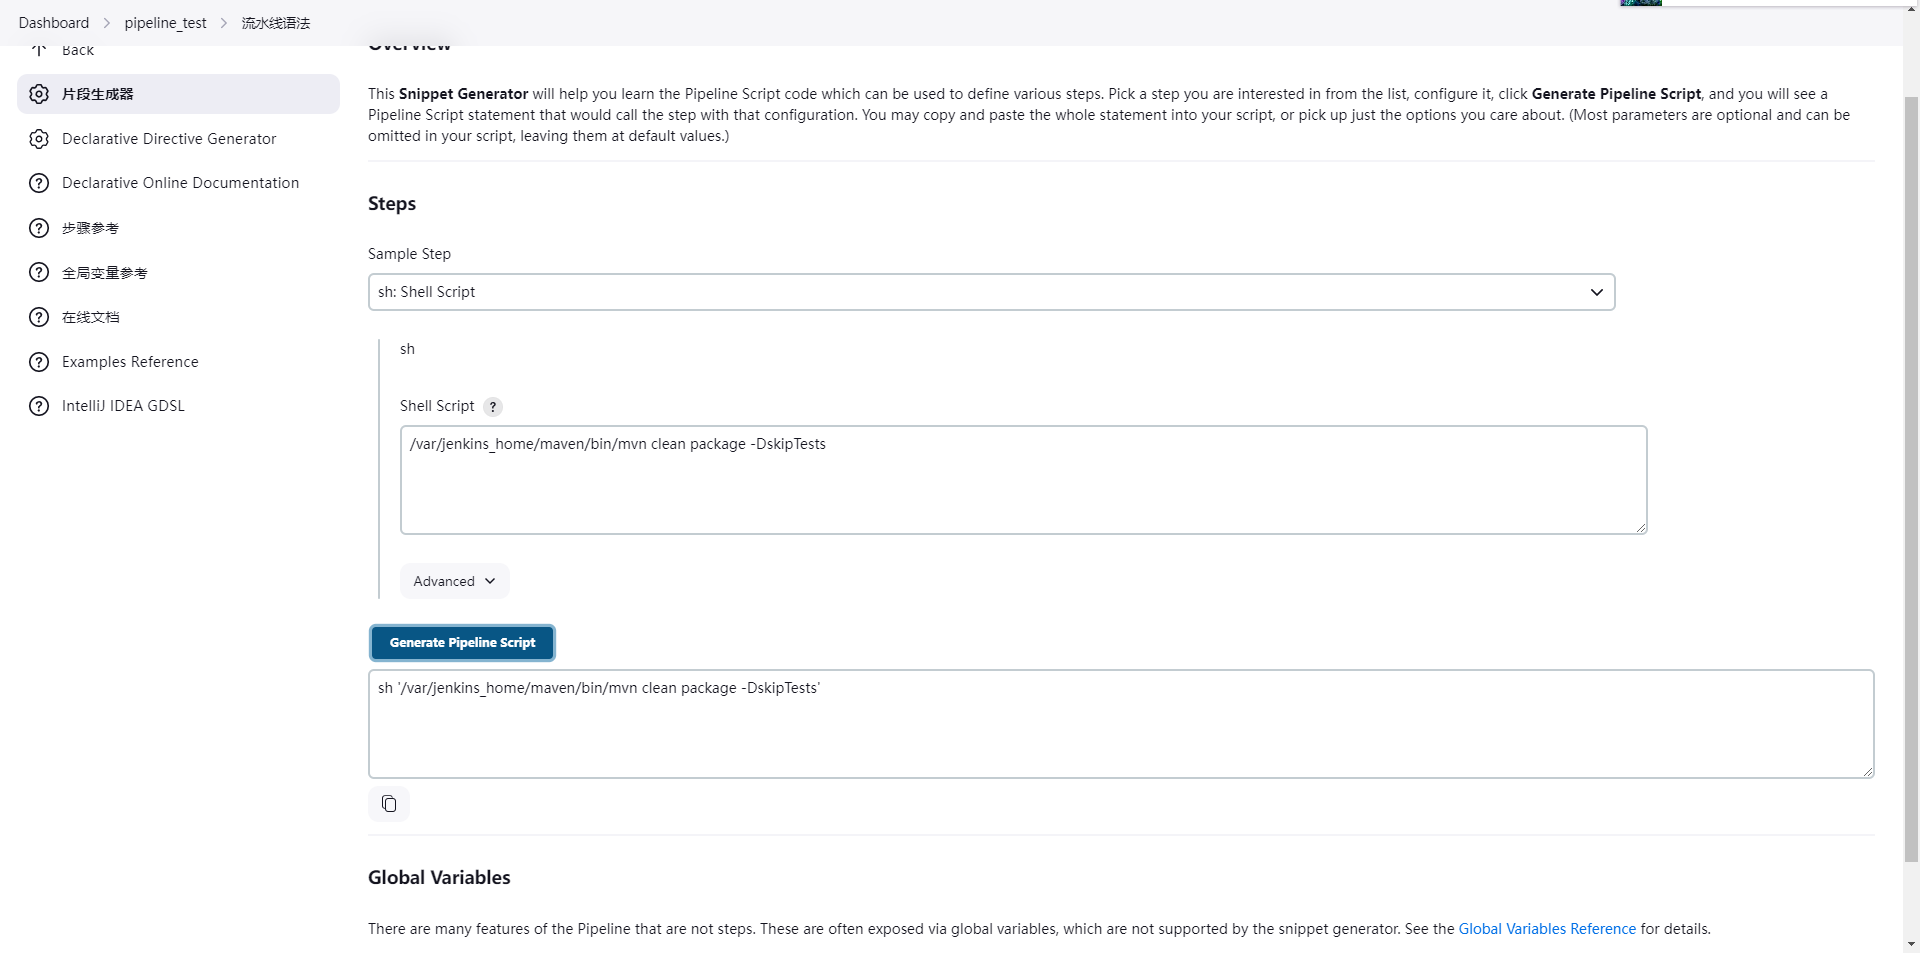
Task: Click the Declarative Directive Generator gear icon
Action: pyautogui.click(x=39, y=139)
